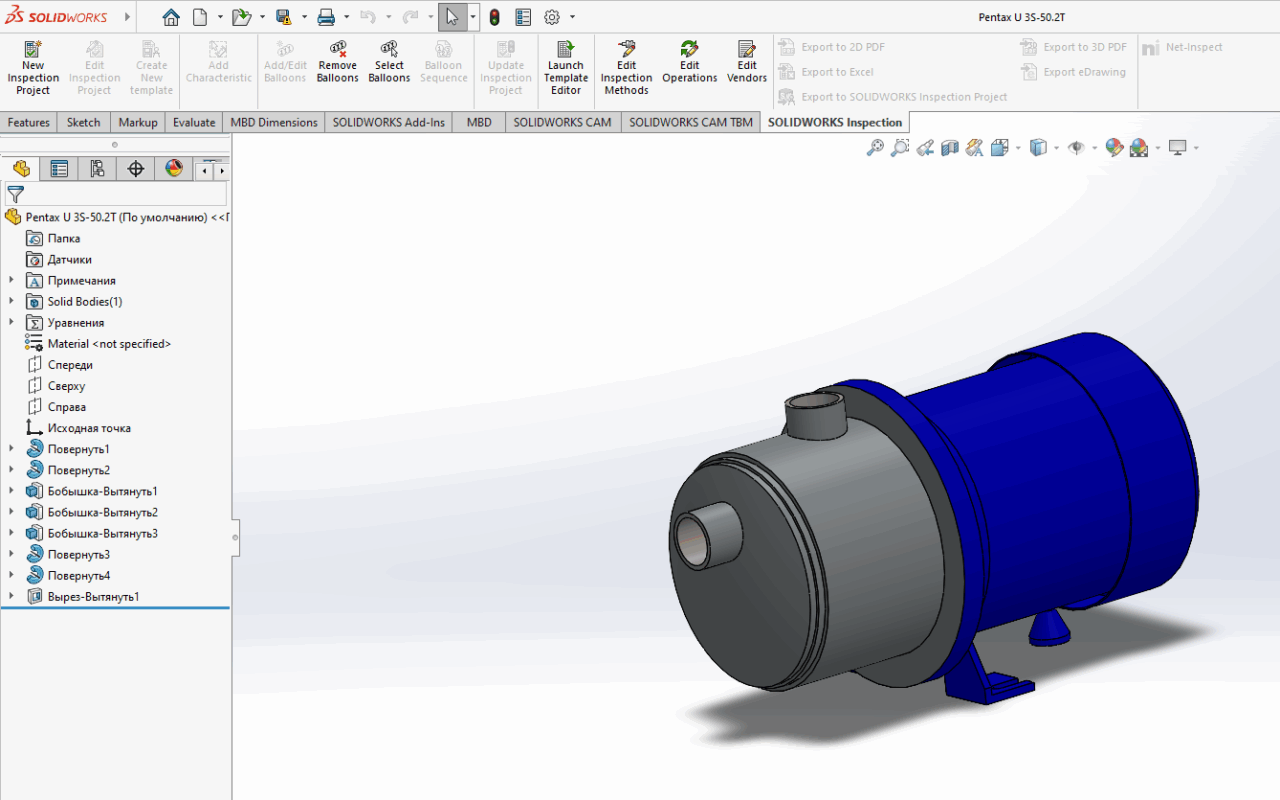Switch to the MBD Dimensions tab
This screenshot has width=1280, height=800.
point(274,122)
